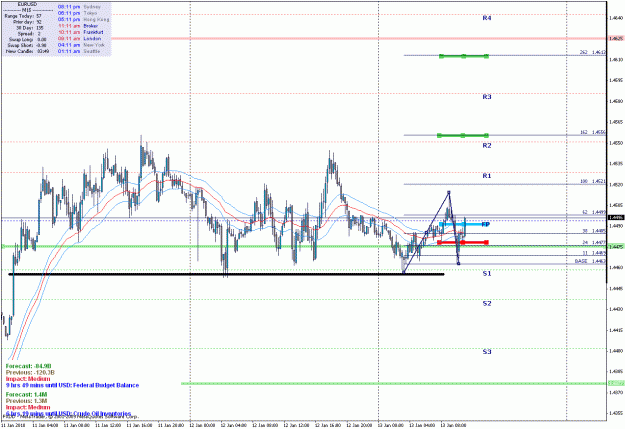The width and height of the screenshot is (625, 429).
Task: Click the Forecast -84.9B news line
Action: coord(29,366)
